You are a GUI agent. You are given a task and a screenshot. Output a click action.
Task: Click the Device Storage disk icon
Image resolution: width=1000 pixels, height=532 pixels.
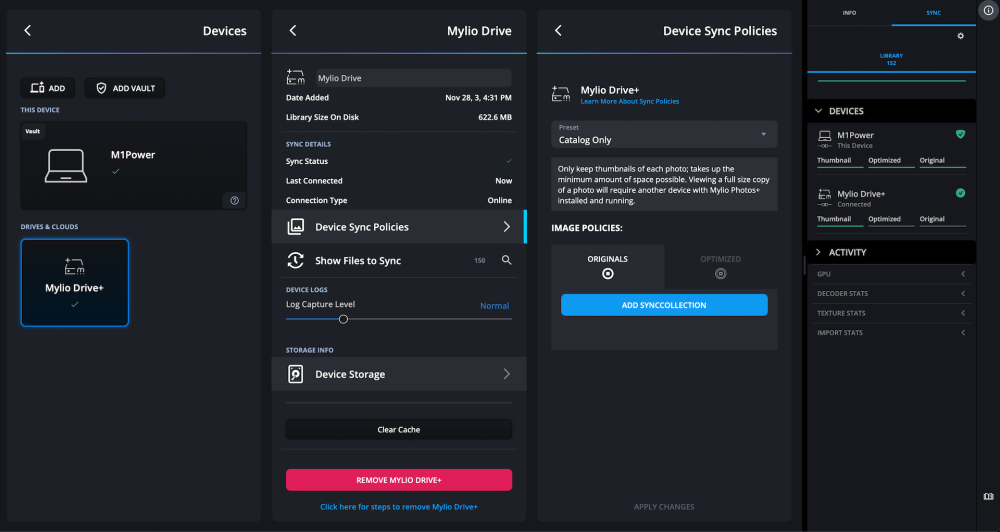pyautogui.click(x=295, y=374)
